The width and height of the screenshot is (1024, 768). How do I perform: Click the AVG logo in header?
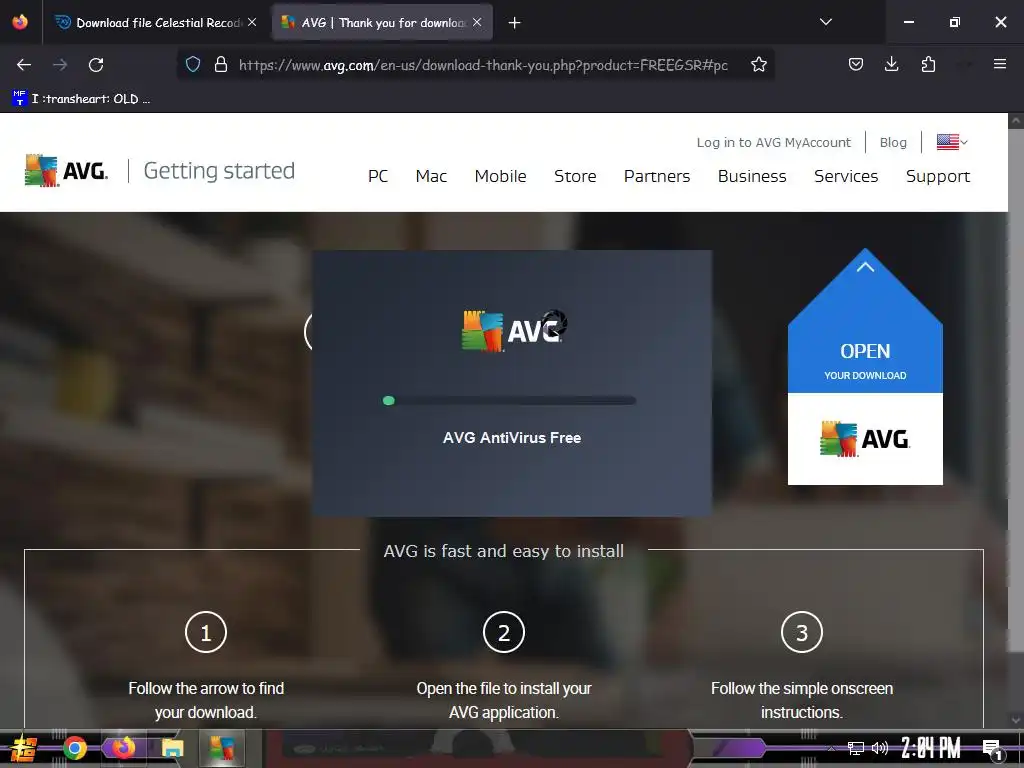pos(66,170)
